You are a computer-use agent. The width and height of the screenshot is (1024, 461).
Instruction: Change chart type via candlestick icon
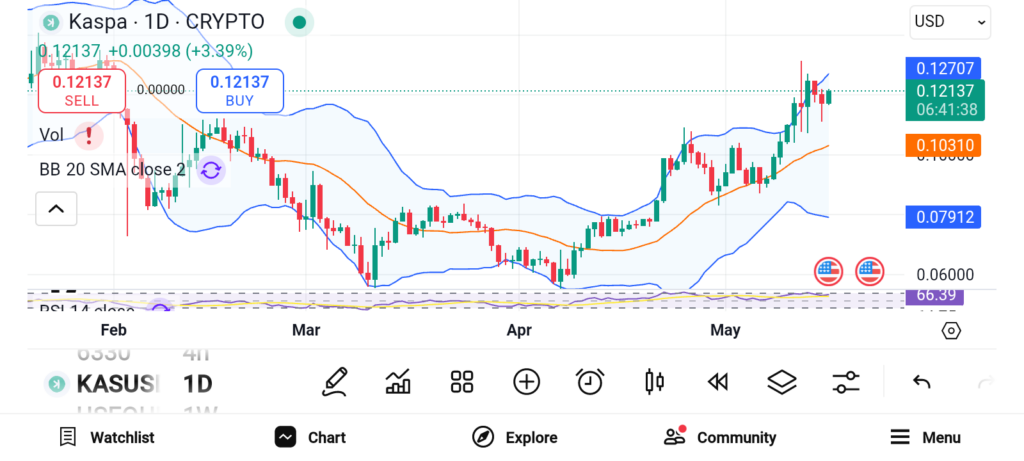654,381
